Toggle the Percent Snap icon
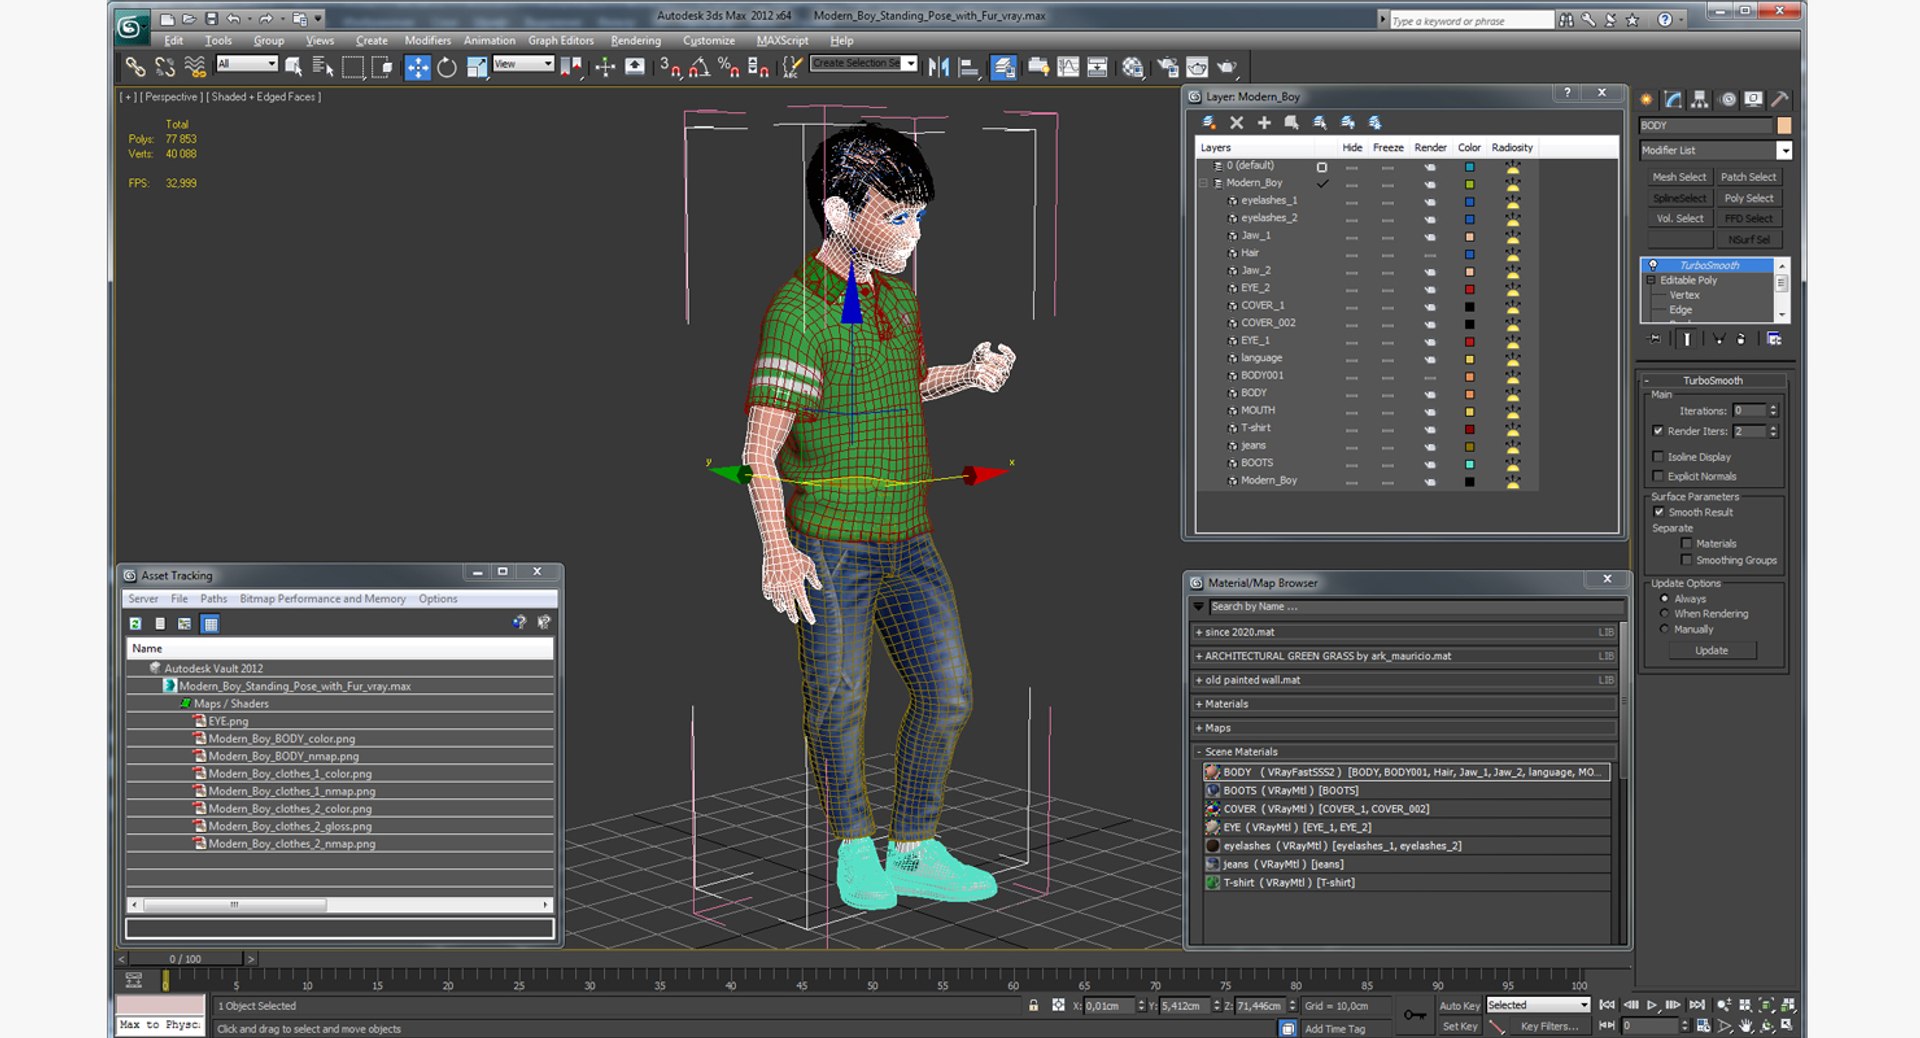Image resolution: width=1920 pixels, height=1038 pixels. [x=729, y=67]
